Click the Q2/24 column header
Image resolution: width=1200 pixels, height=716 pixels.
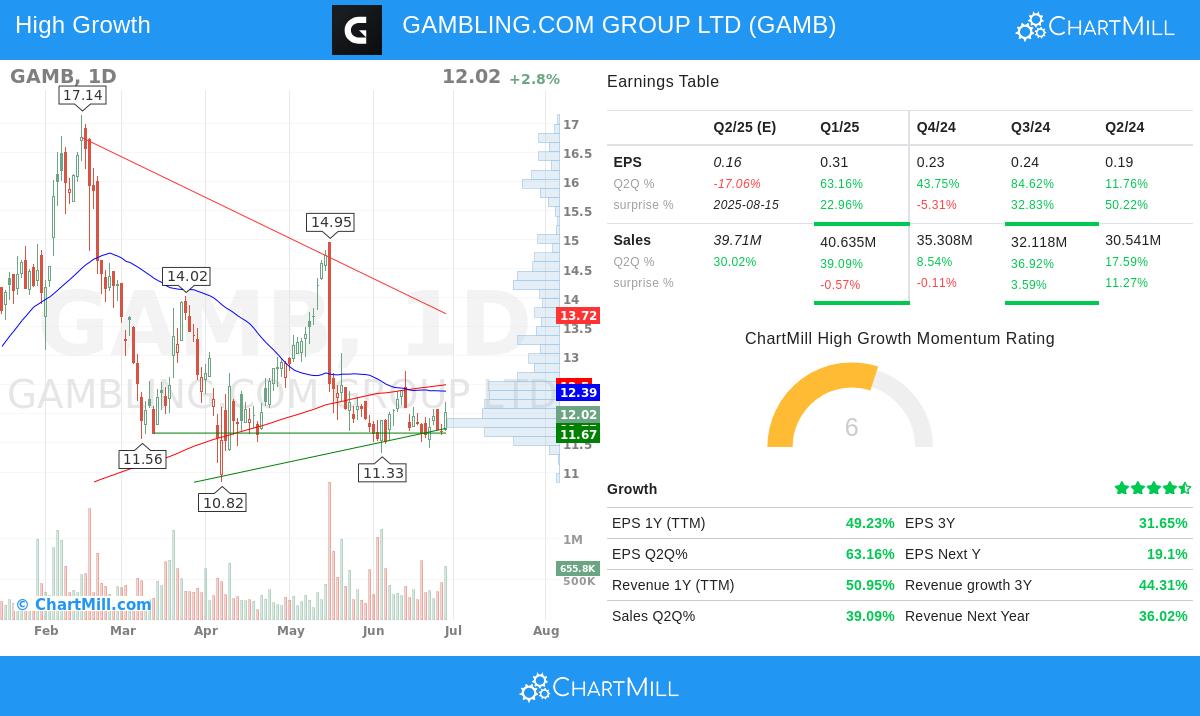pos(1125,128)
